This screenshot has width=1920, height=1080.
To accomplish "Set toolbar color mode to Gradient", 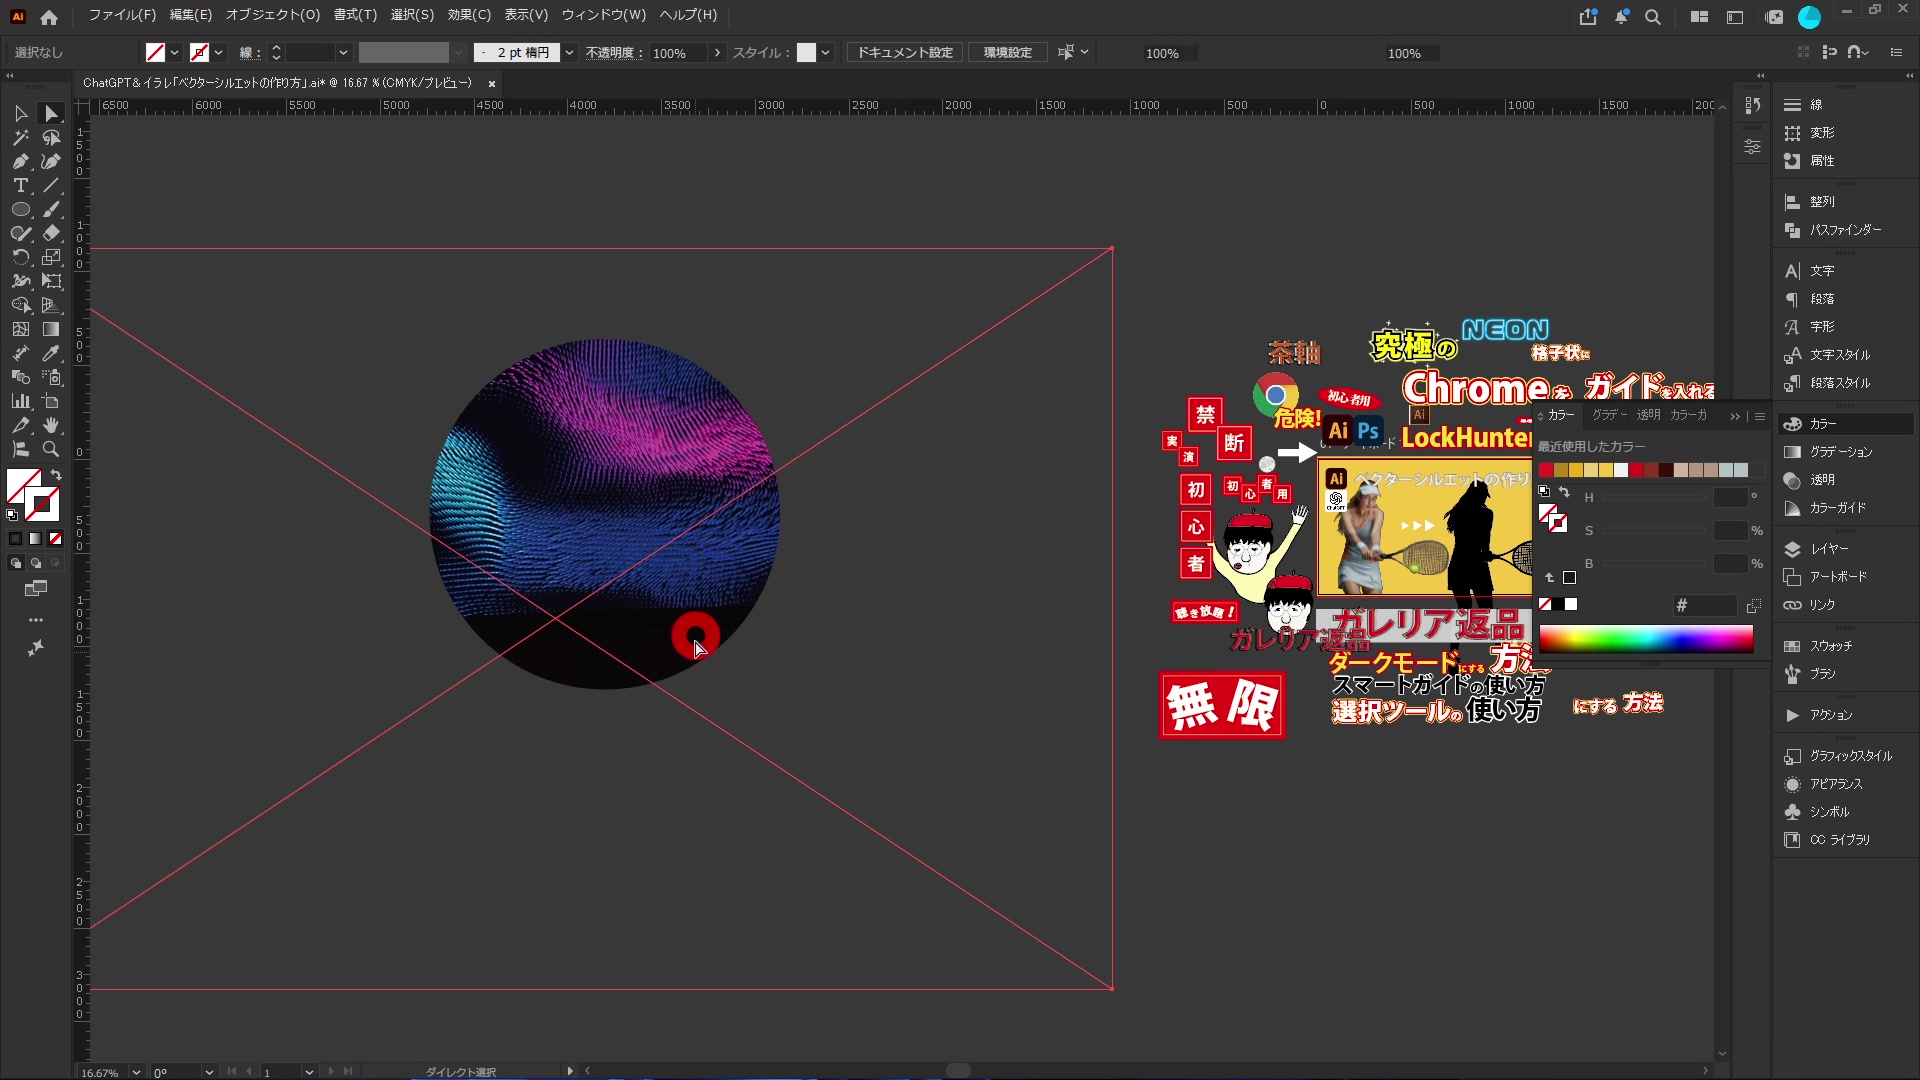I will tap(35, 539).
